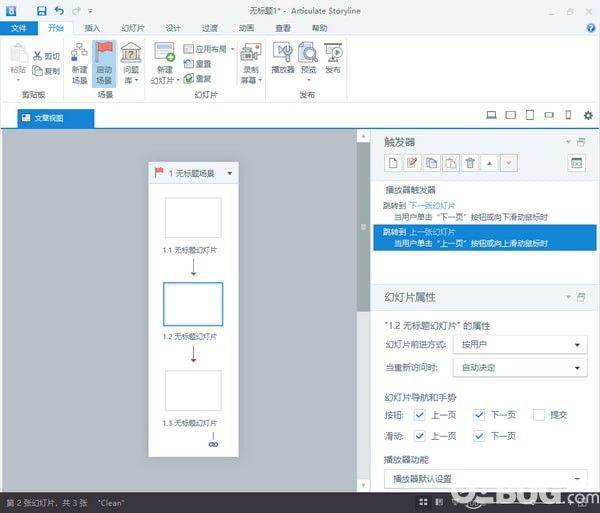Uncheck the 按钮 下一页 checkbox

[479, 415]
